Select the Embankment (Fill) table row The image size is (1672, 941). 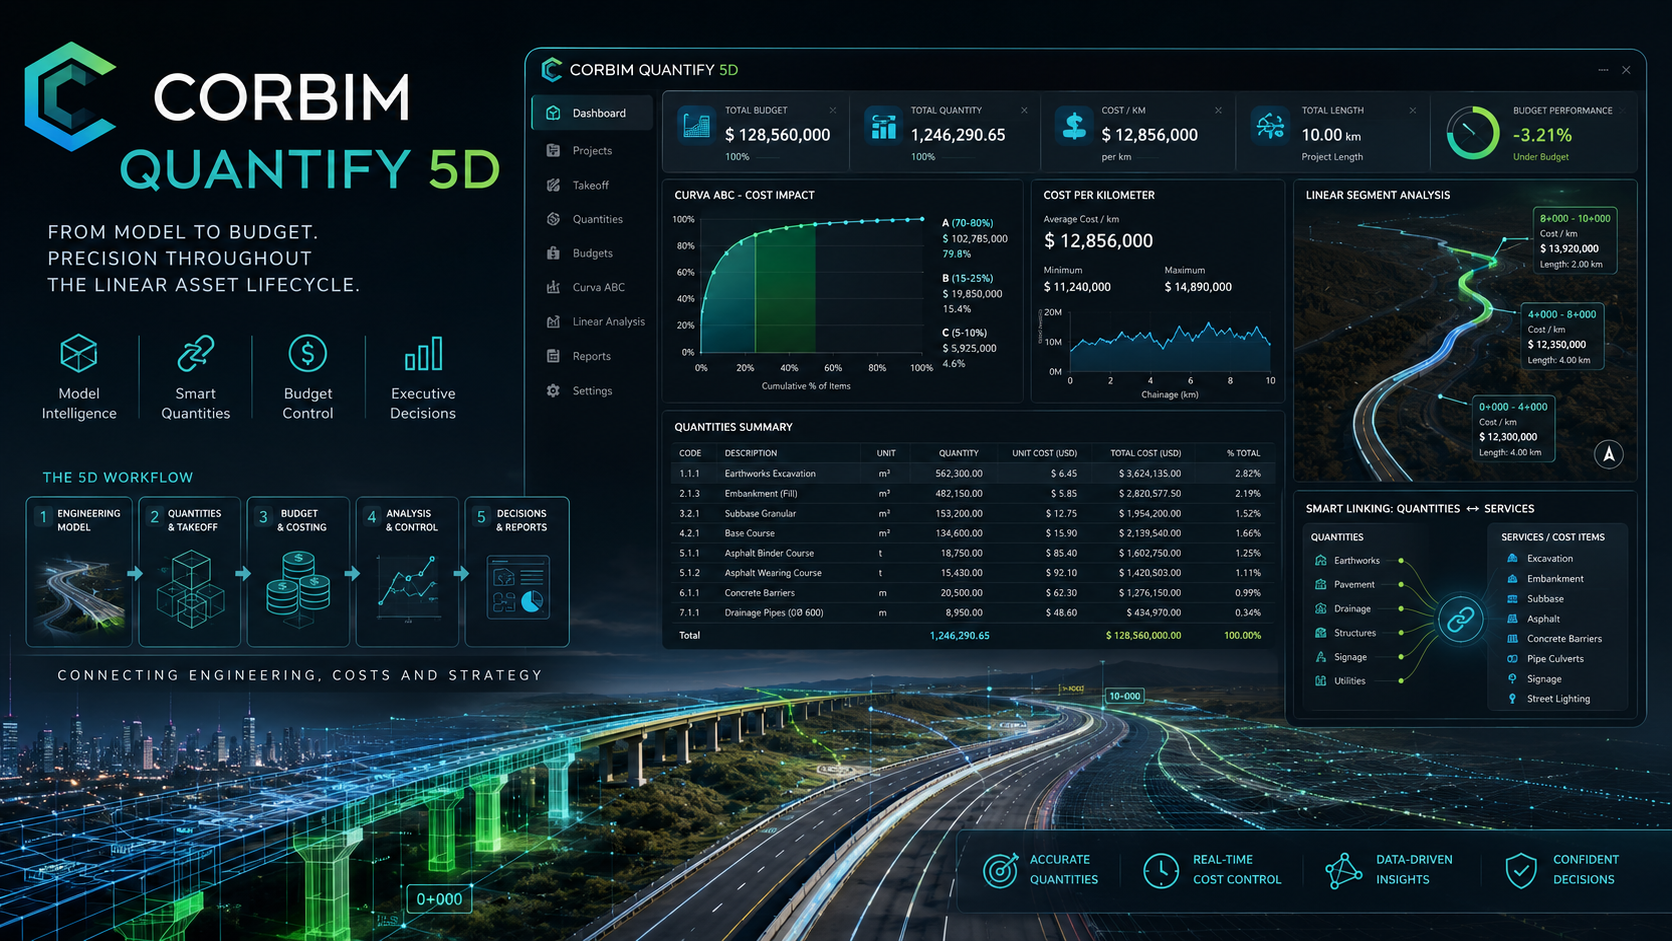pos(972,493)
